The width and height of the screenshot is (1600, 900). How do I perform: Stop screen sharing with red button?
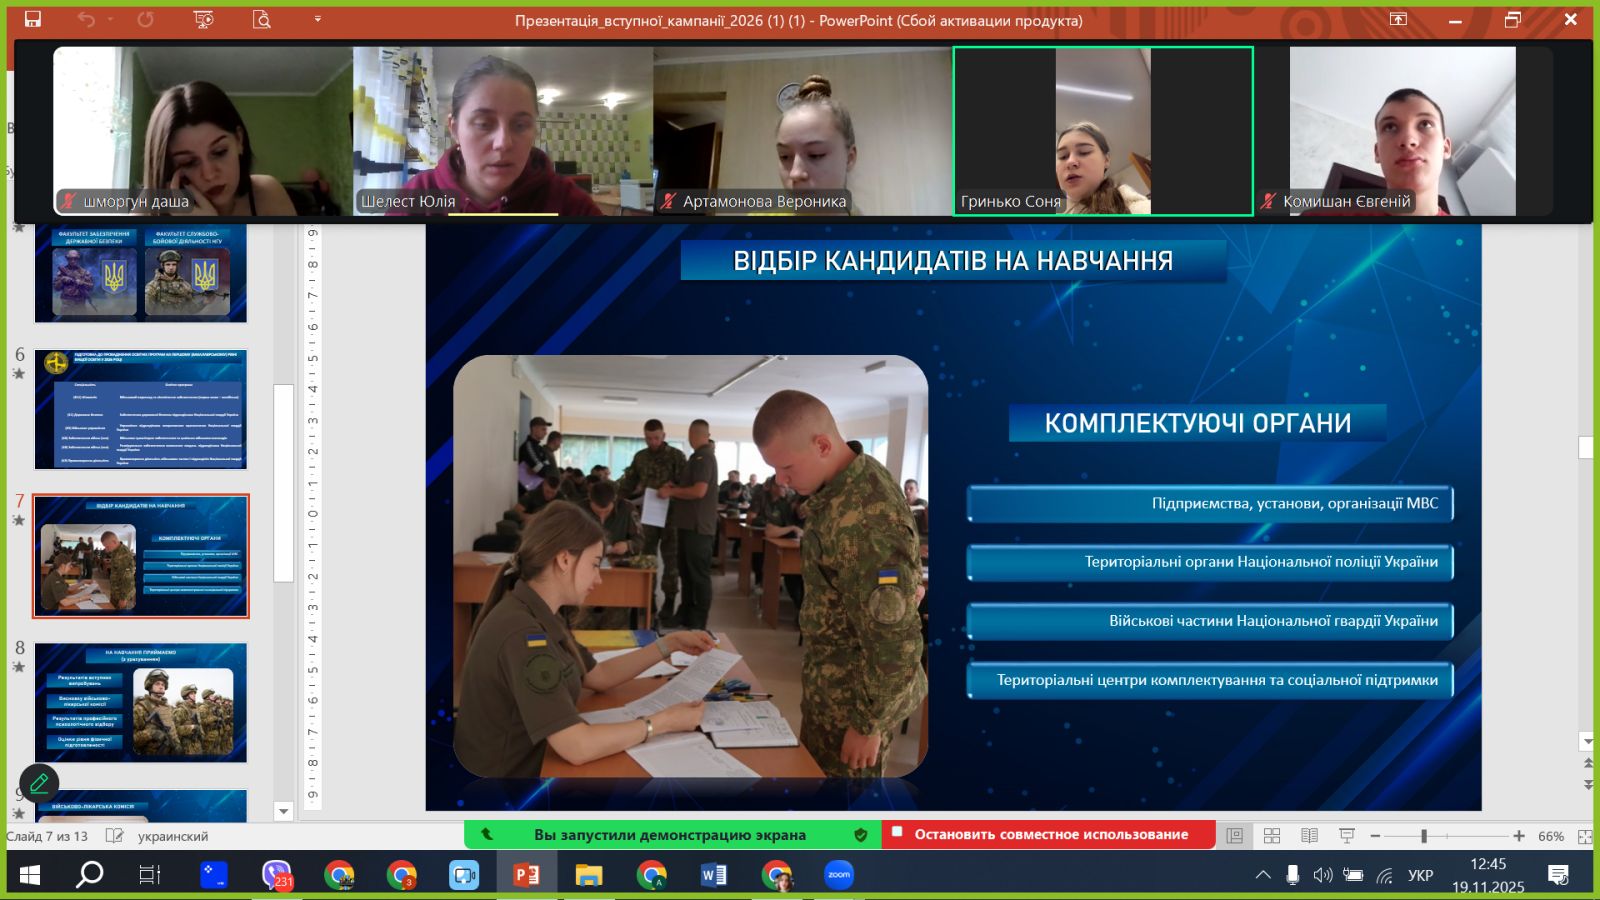(1049, 834)
